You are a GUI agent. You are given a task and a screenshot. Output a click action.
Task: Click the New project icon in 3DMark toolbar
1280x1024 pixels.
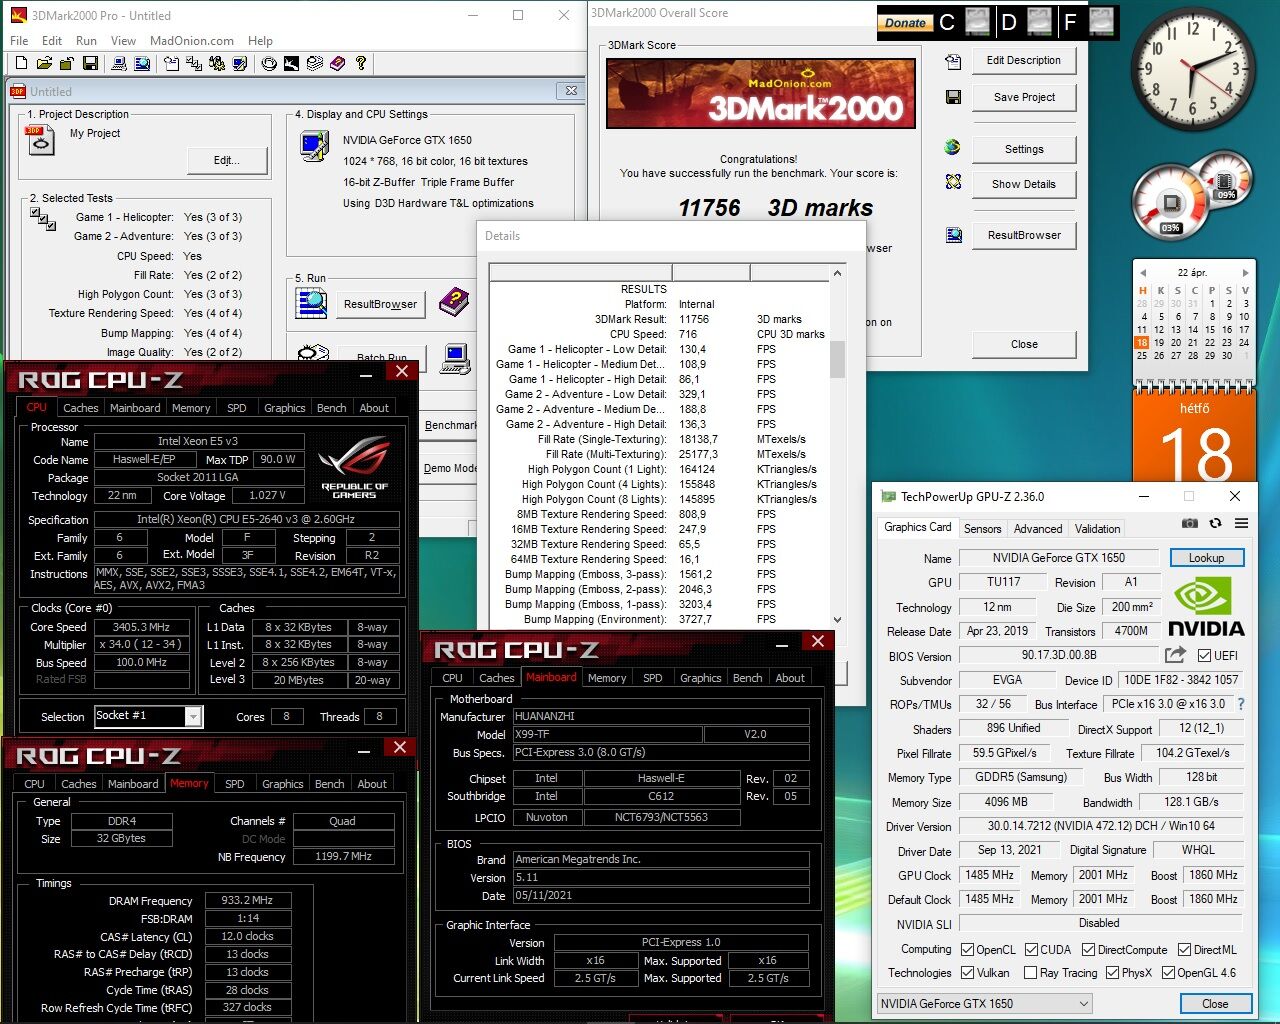click(21, 63)
